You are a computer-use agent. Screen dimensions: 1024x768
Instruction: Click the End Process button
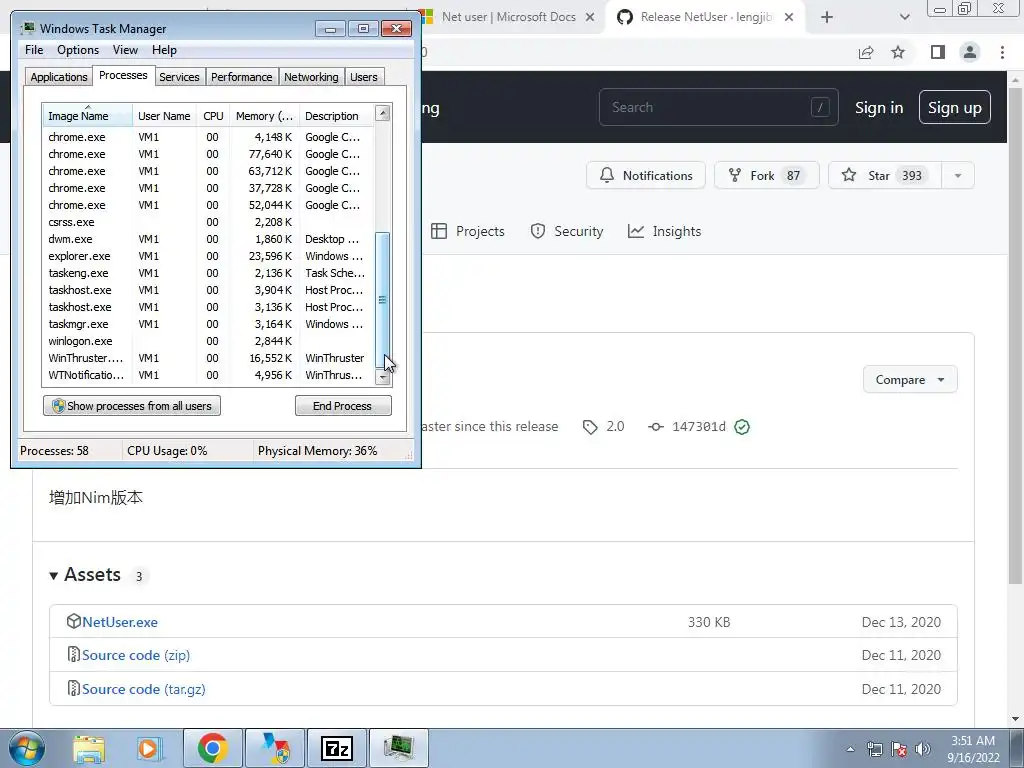[343, 406]
